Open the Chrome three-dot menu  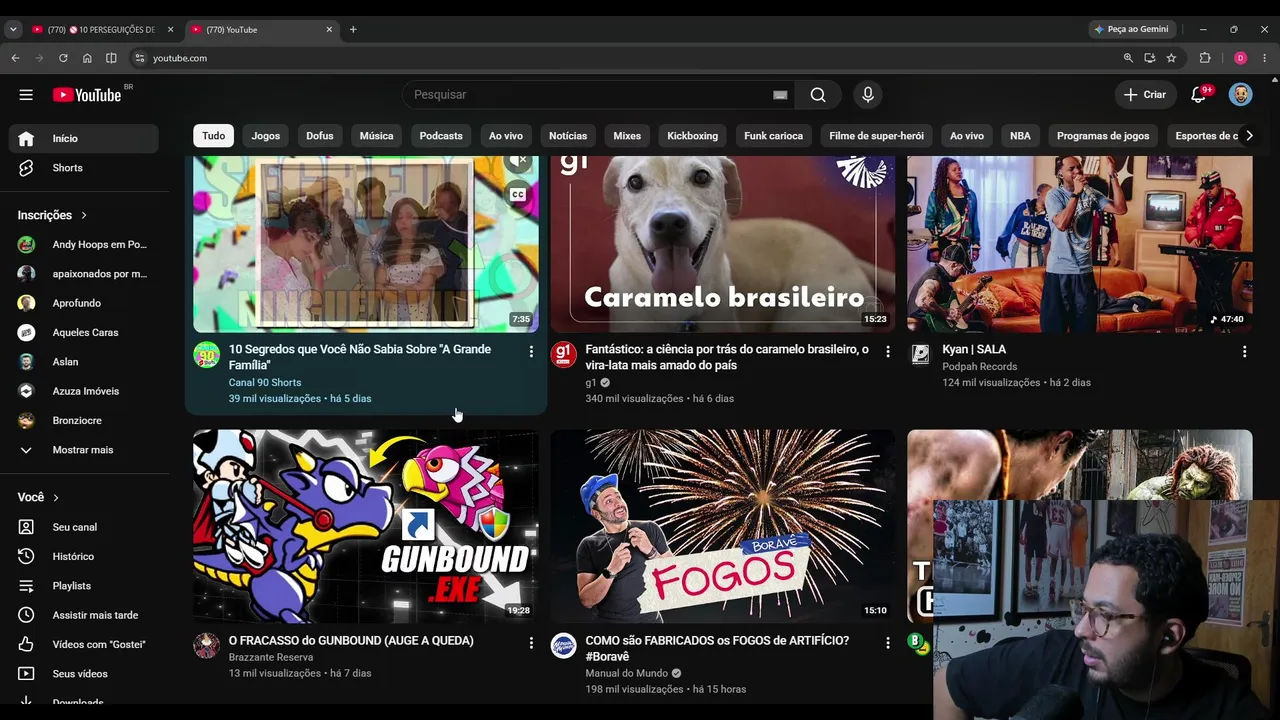click(1264, 58)
